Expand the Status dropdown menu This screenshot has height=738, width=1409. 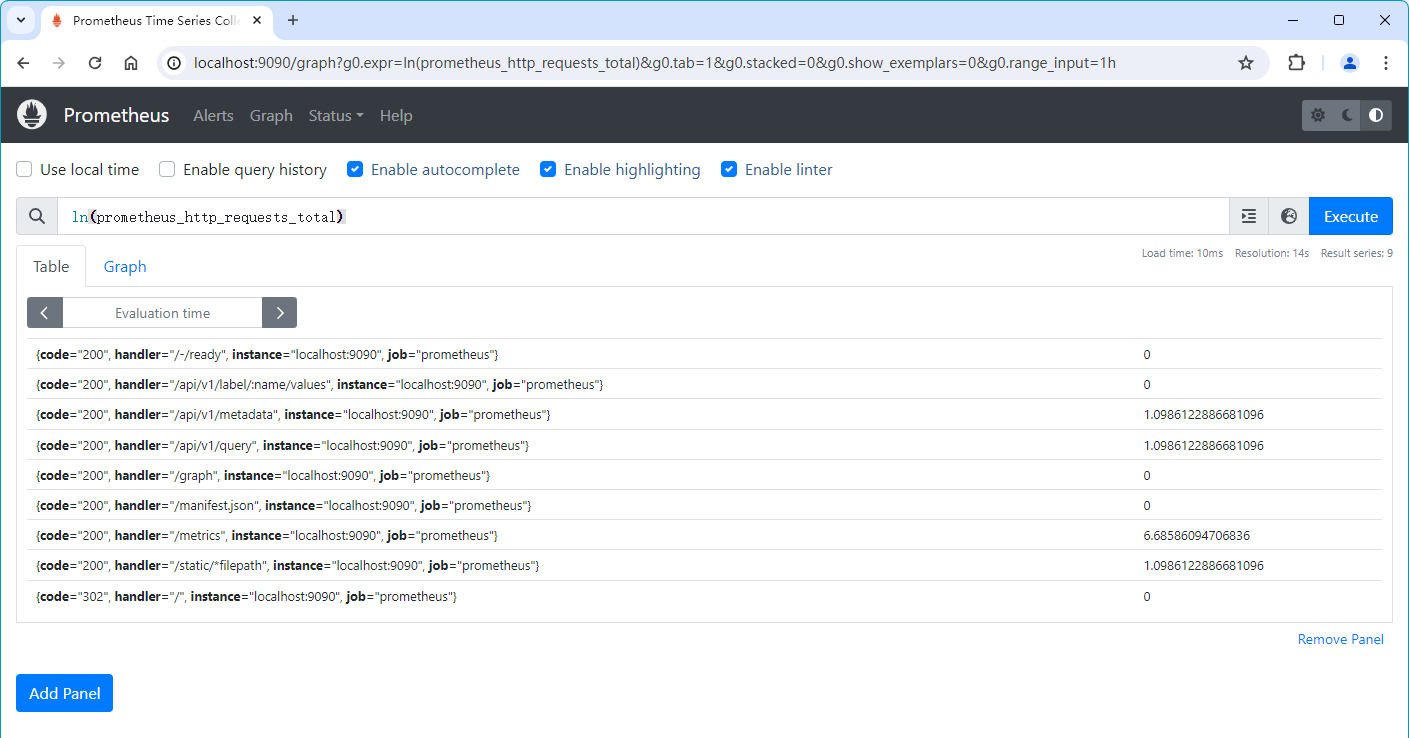pos(336,115)
